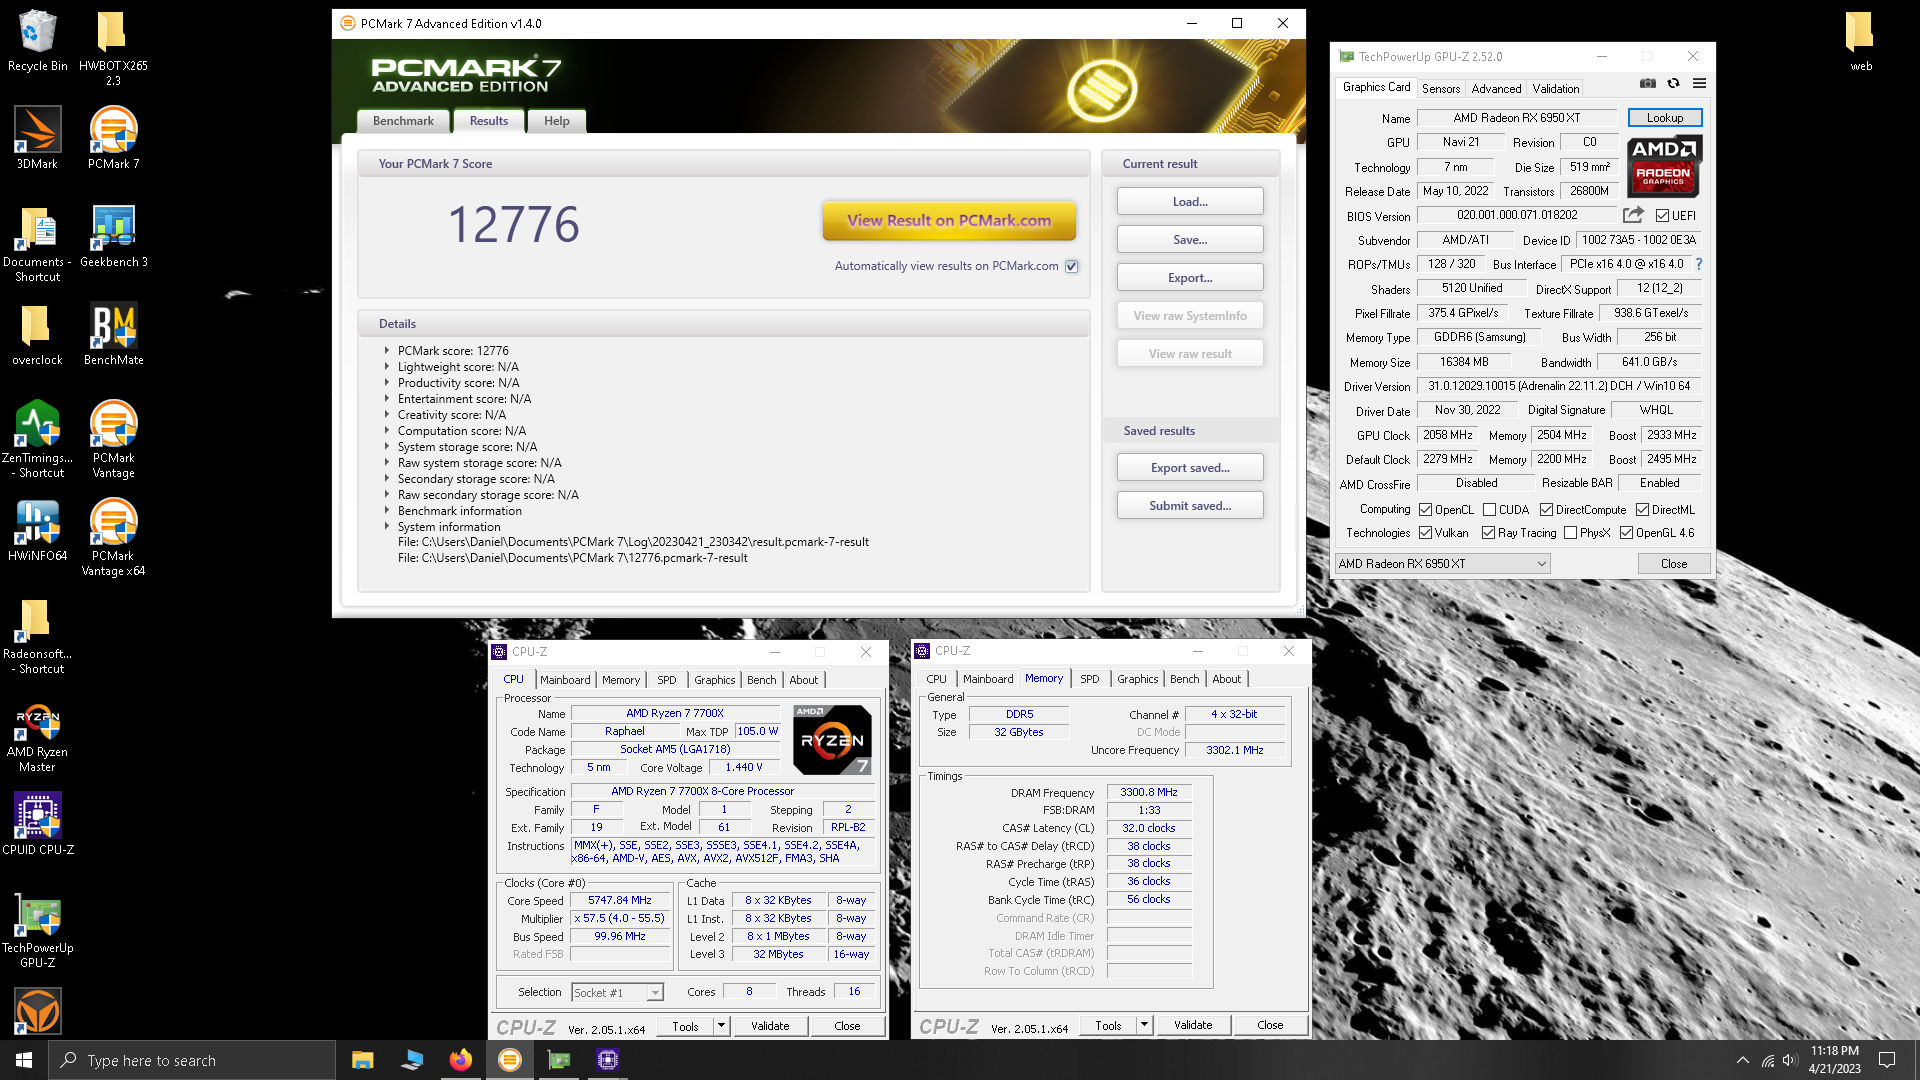
Task: Click View Result on PCMark.com button
Action: [949, 221]
